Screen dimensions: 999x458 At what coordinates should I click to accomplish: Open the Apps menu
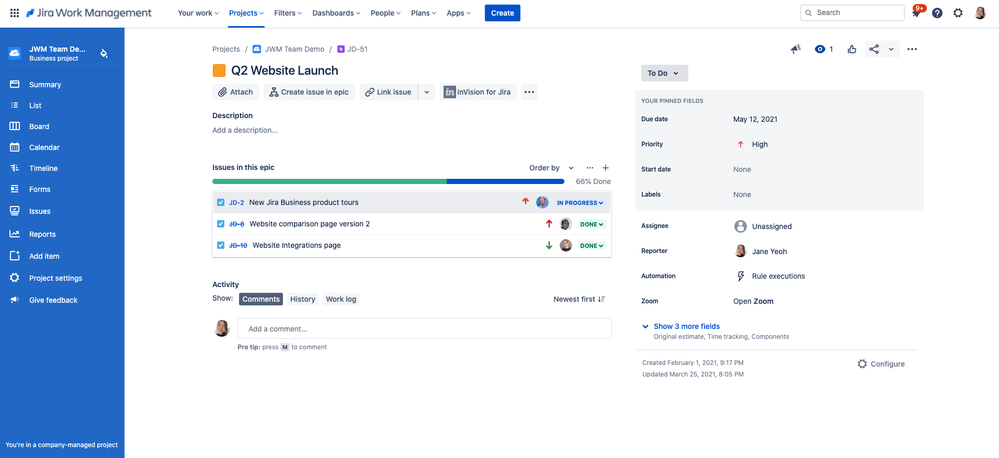click(459, 13)
